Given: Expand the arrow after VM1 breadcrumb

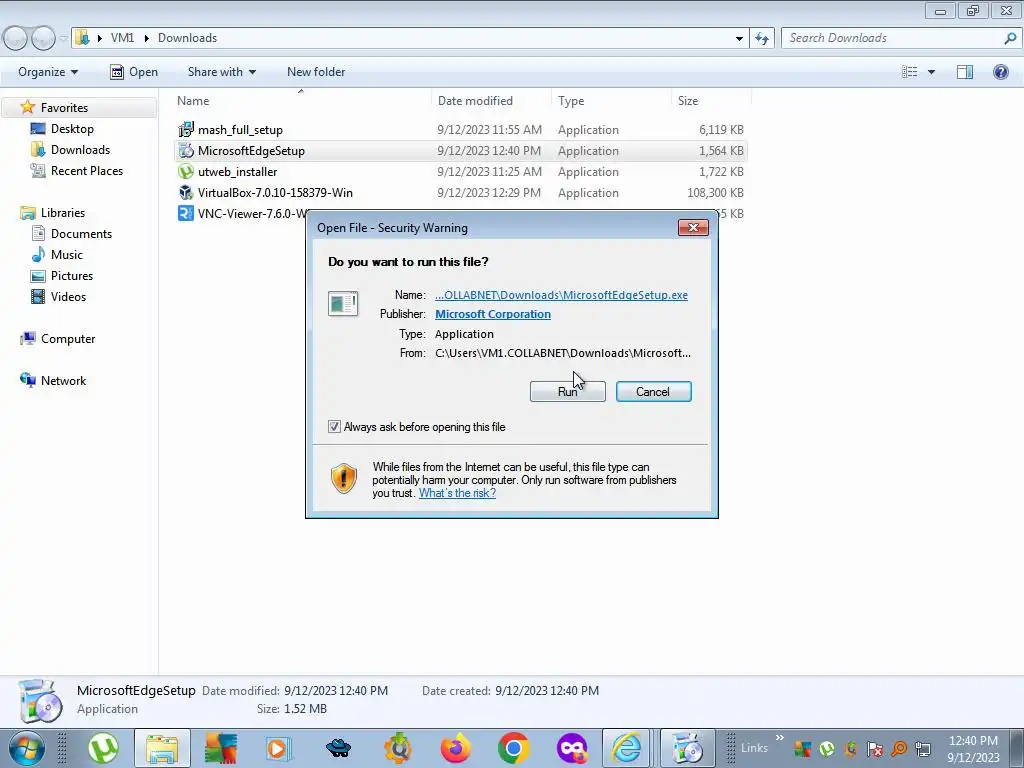Looking at the screenshot, I should tap(145, 38).
